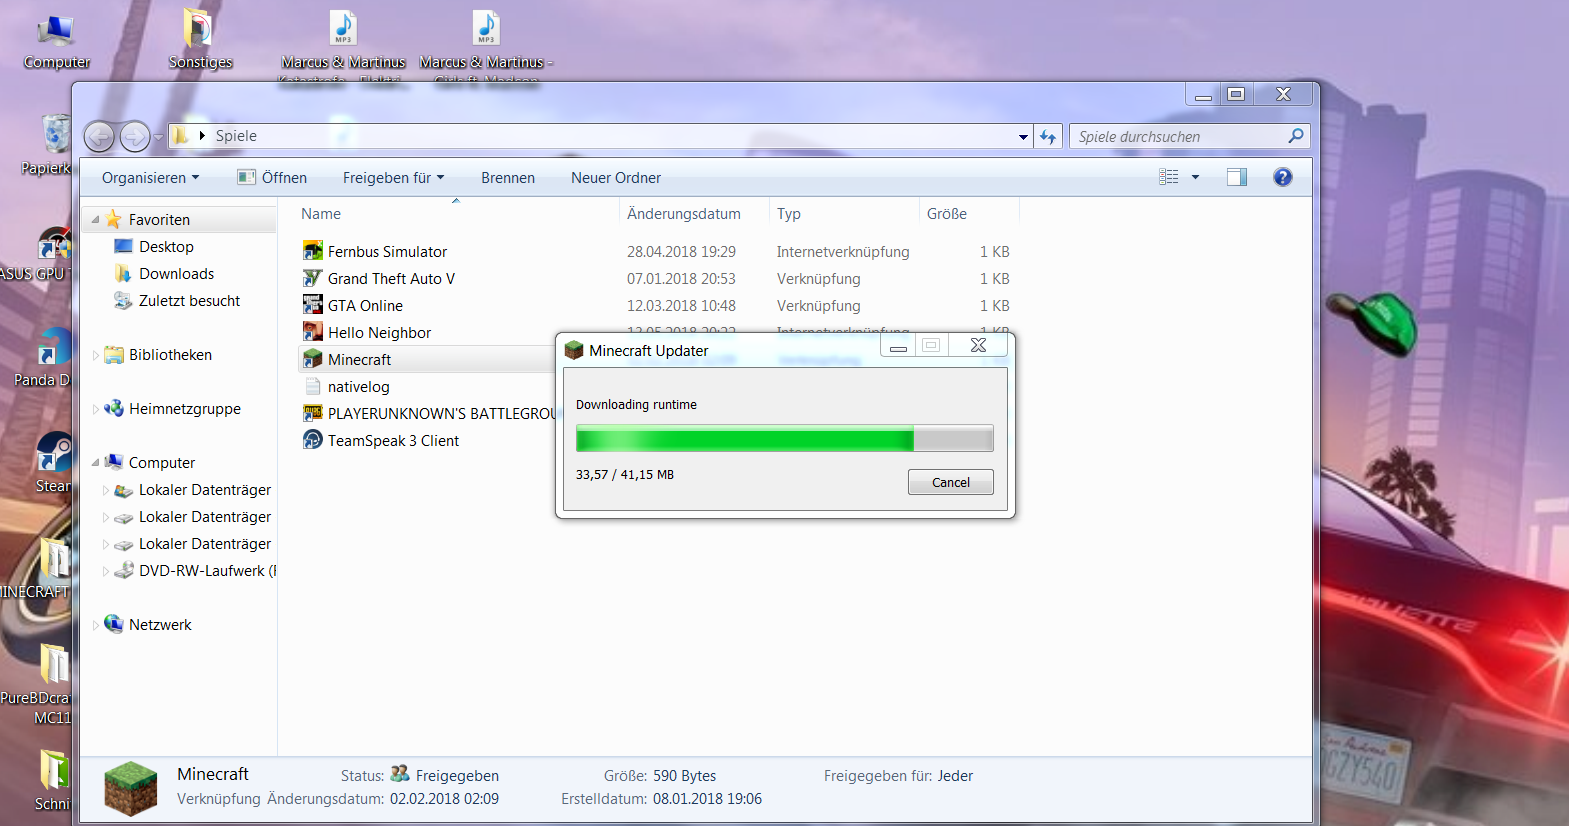Select the nativelog file icon
The image size is (1569, 826).
pos(313,386)
